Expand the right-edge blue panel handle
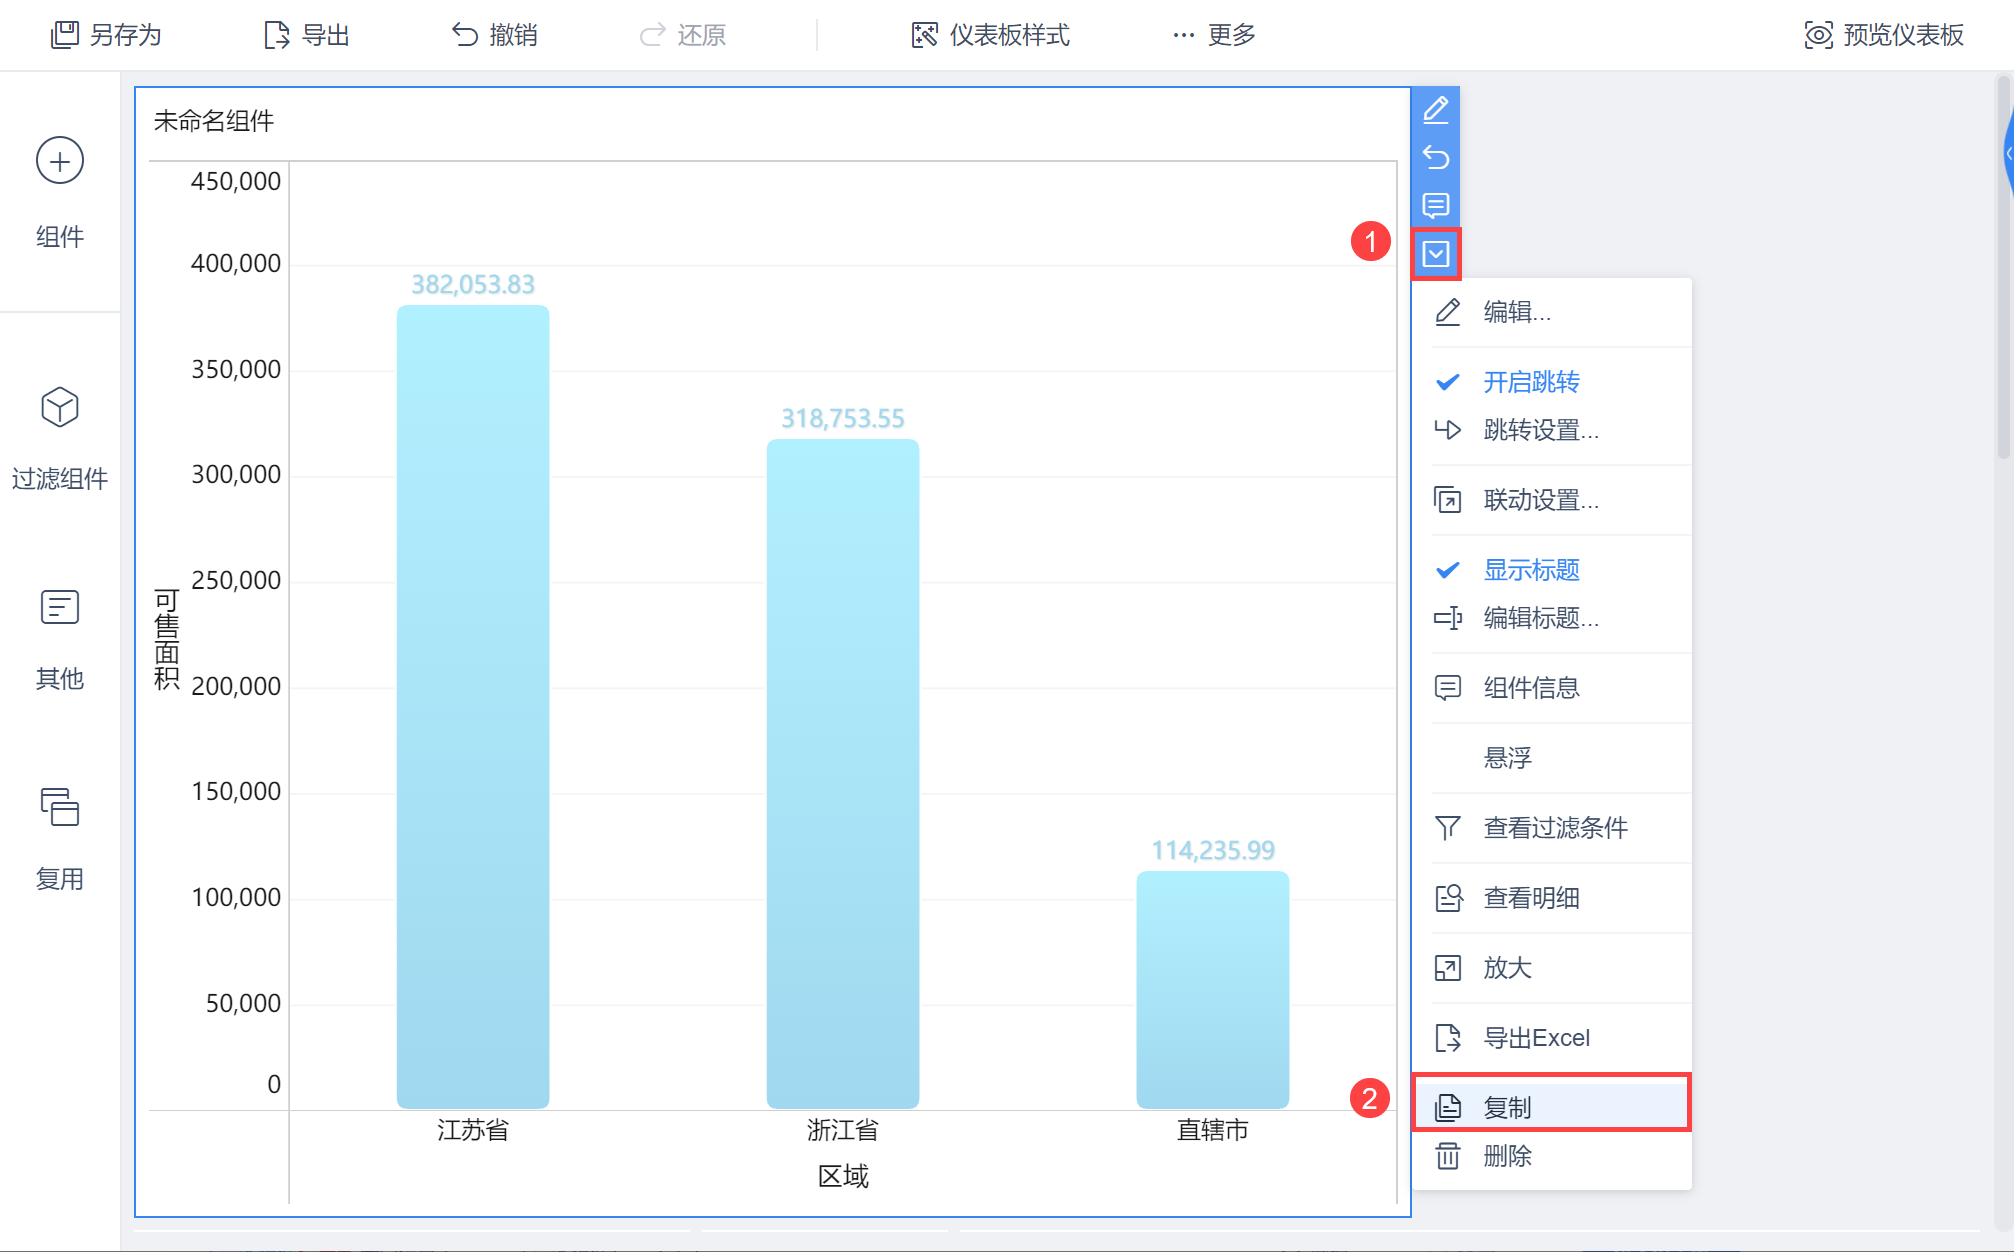 [2007, 155]
